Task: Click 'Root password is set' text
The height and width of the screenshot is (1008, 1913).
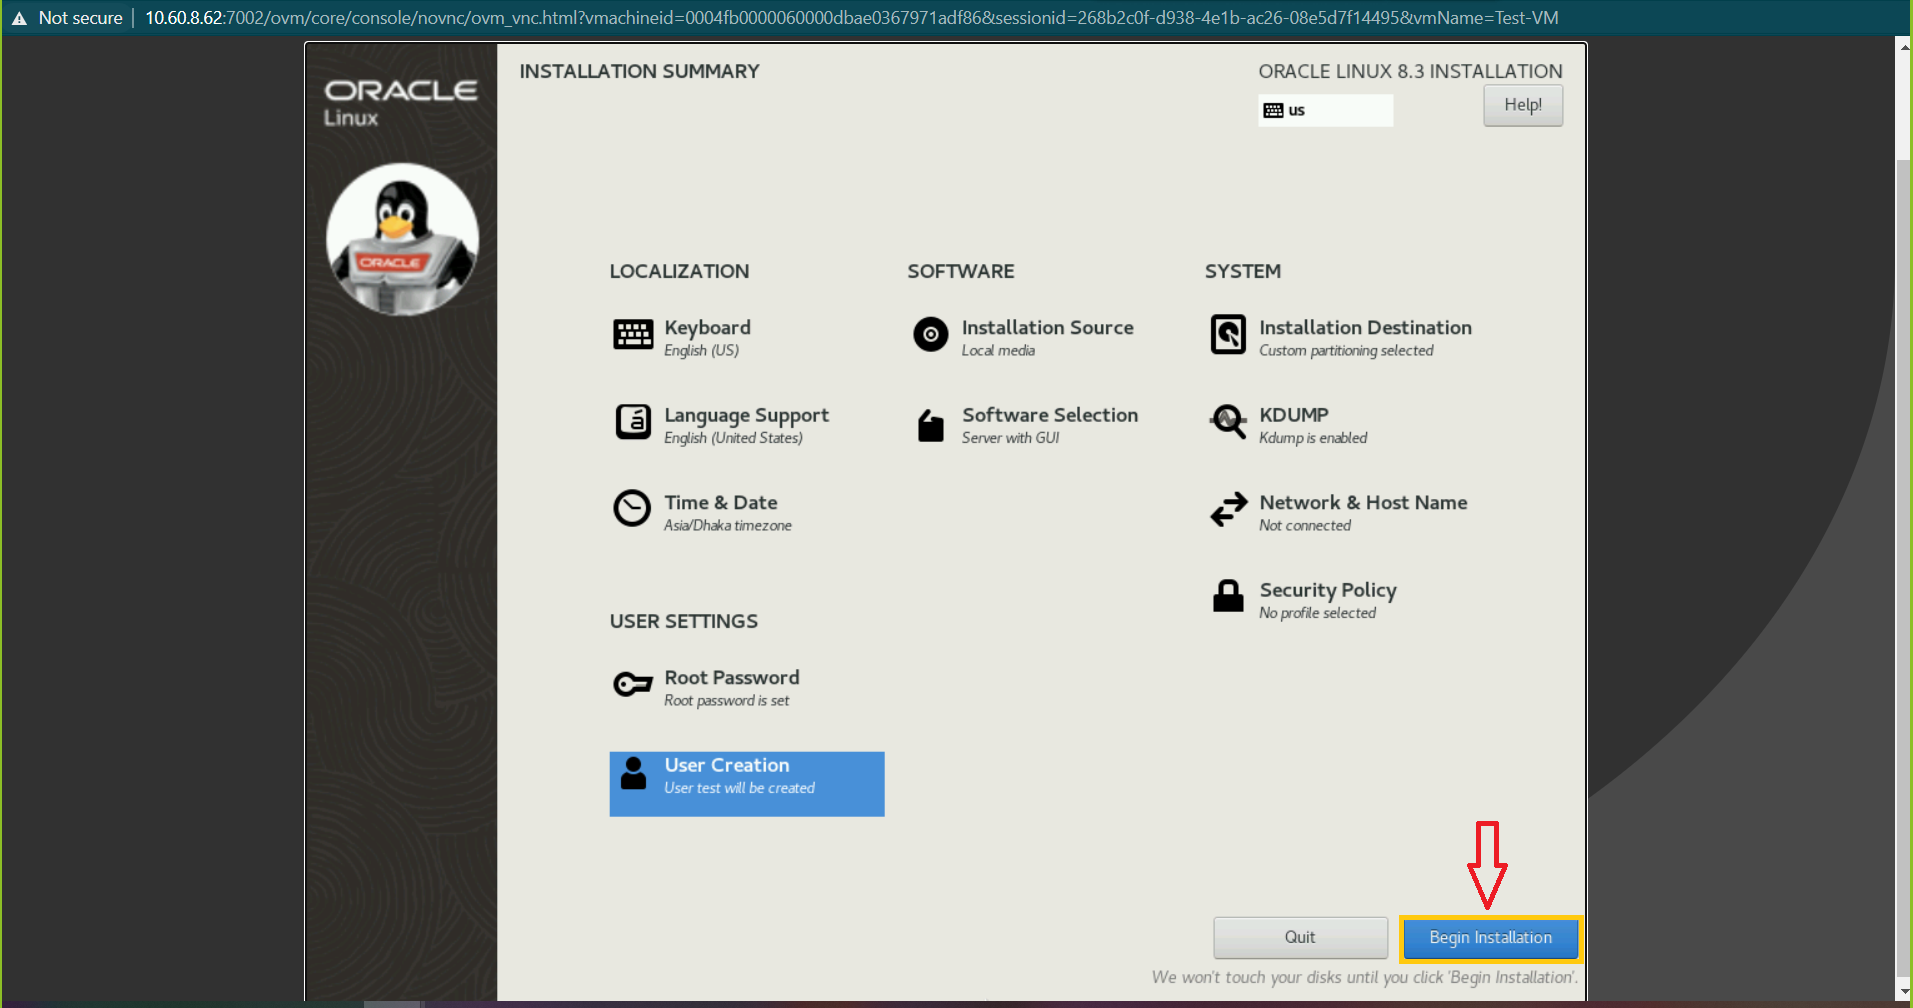Action: [726, 701]
